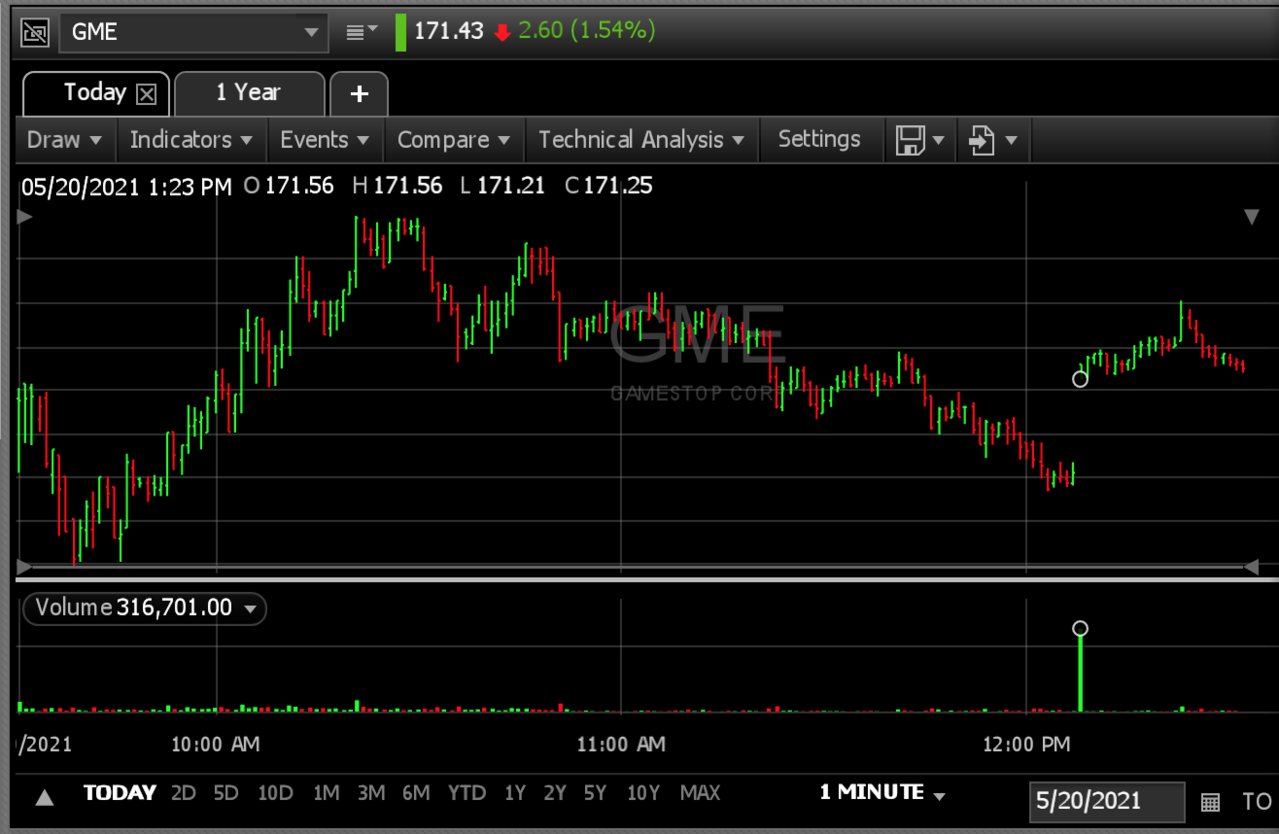
Task: Click the up triangle left of TODAY
Action: 45,797
